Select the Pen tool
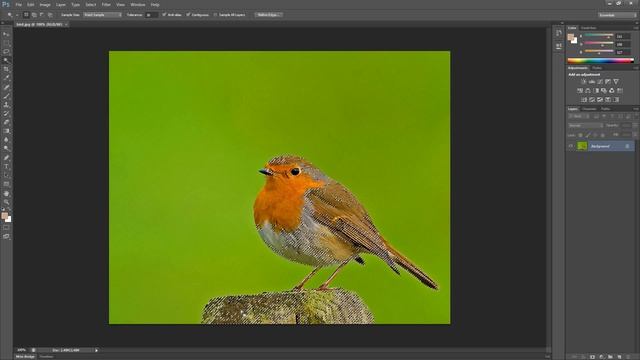640x360 pixels. coord(6,158)
